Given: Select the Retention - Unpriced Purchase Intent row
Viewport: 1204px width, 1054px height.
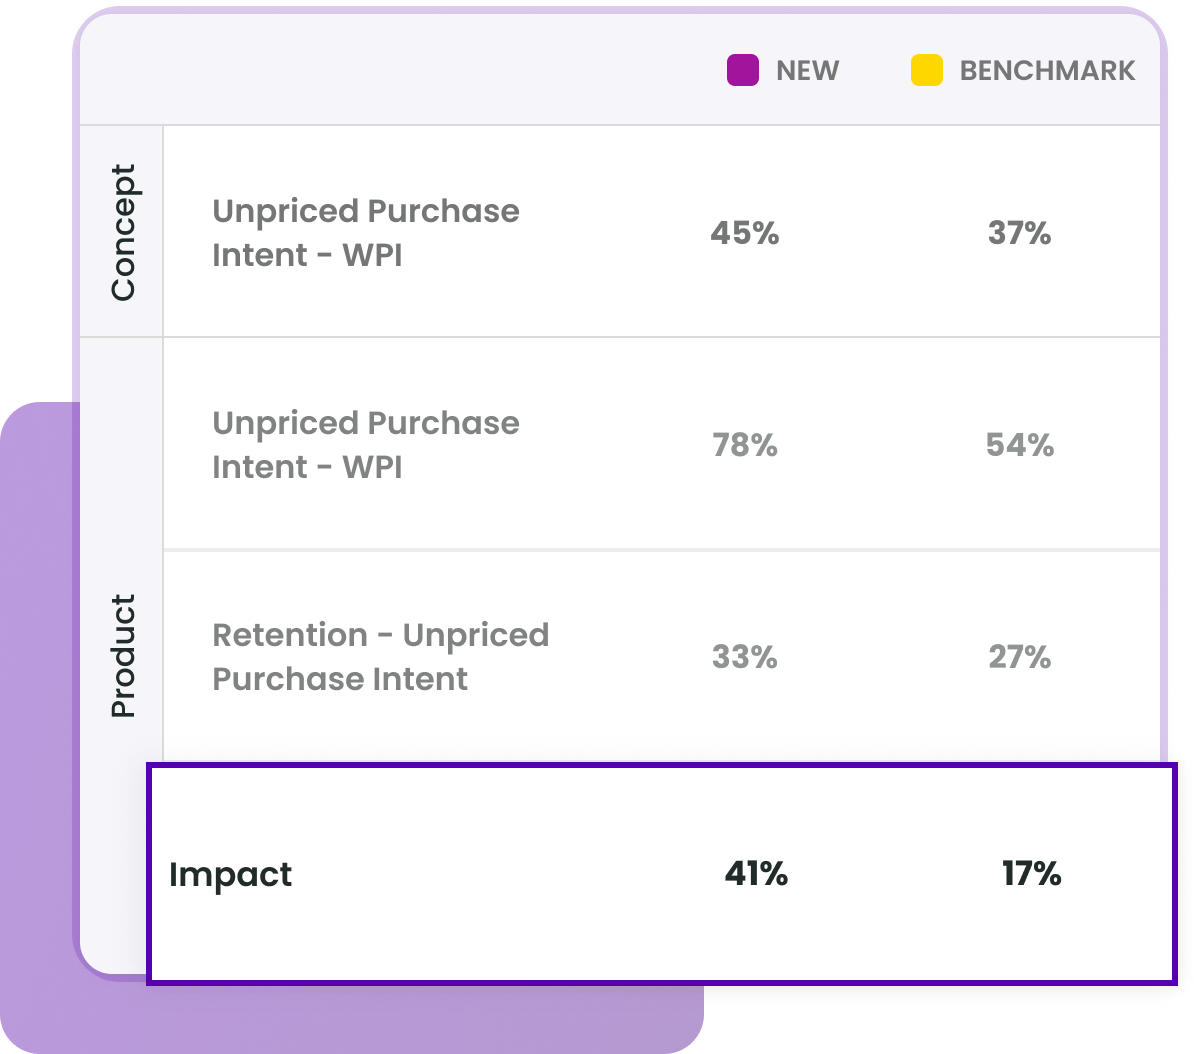Looking at the screenshot, I should (661, 656).
